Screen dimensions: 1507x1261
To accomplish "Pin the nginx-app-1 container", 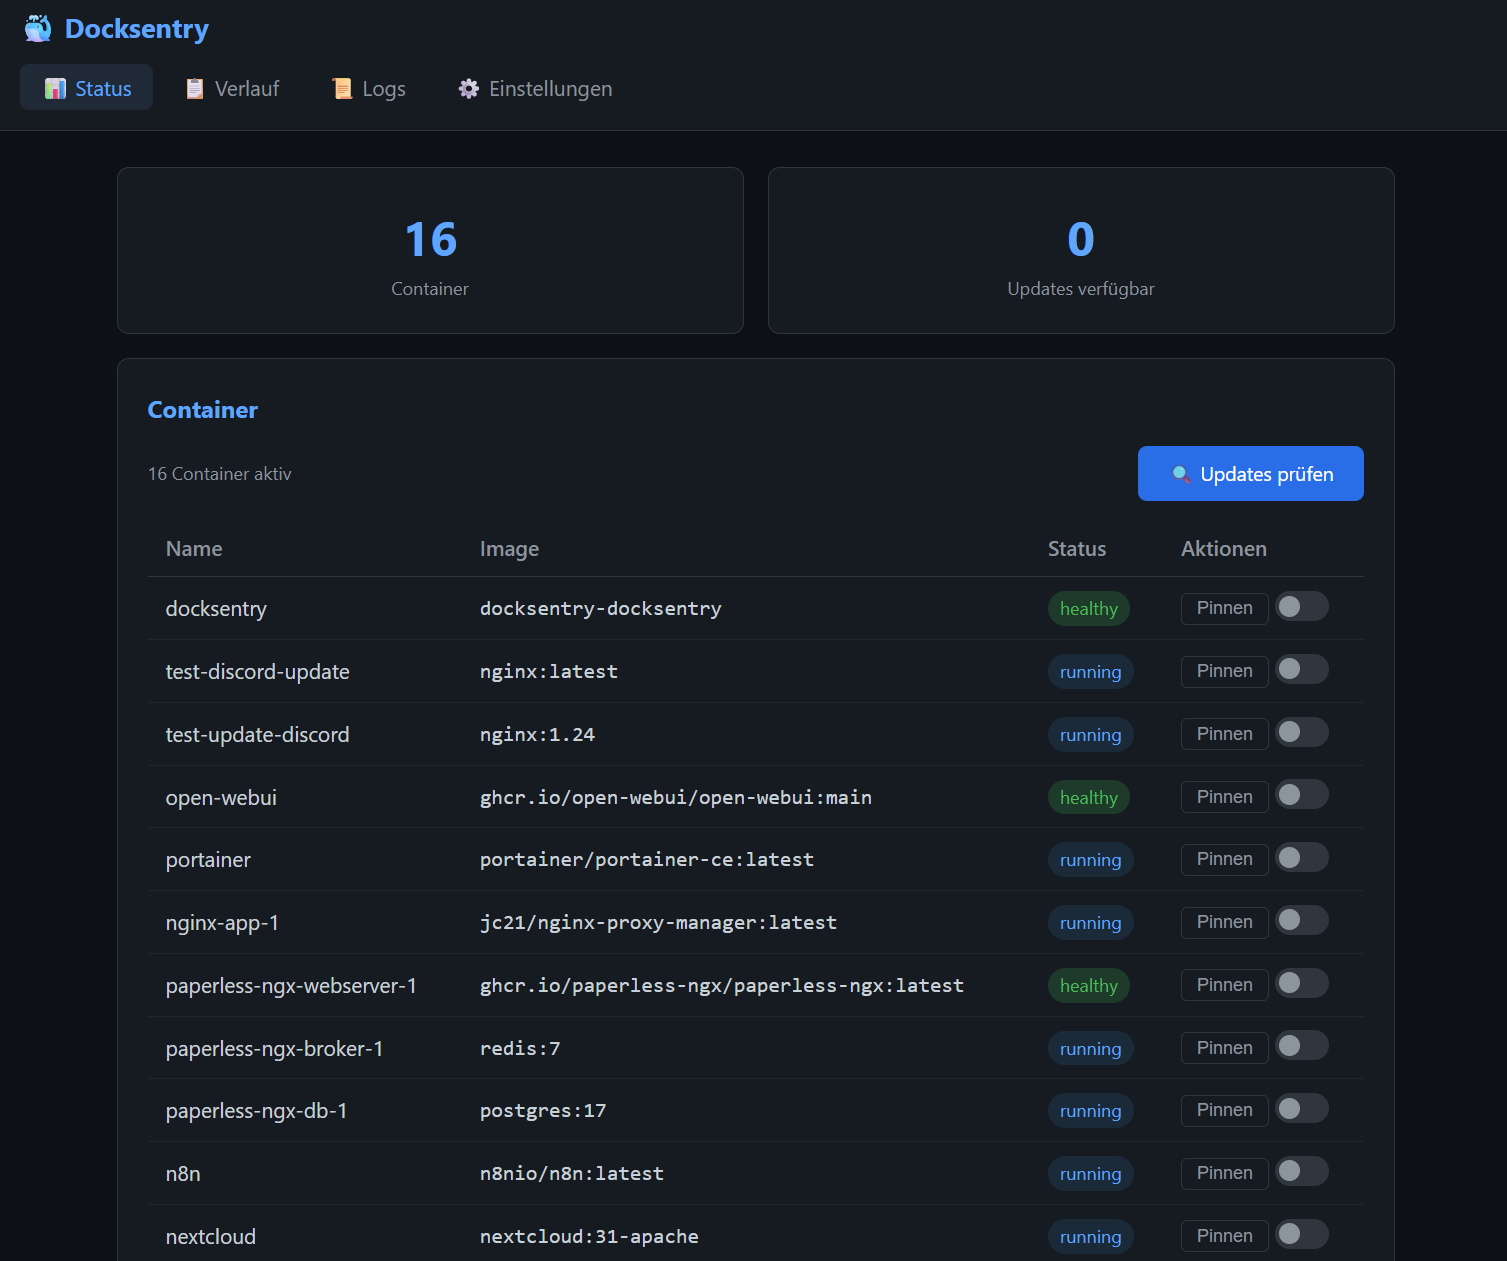I will click(1224, 922).
